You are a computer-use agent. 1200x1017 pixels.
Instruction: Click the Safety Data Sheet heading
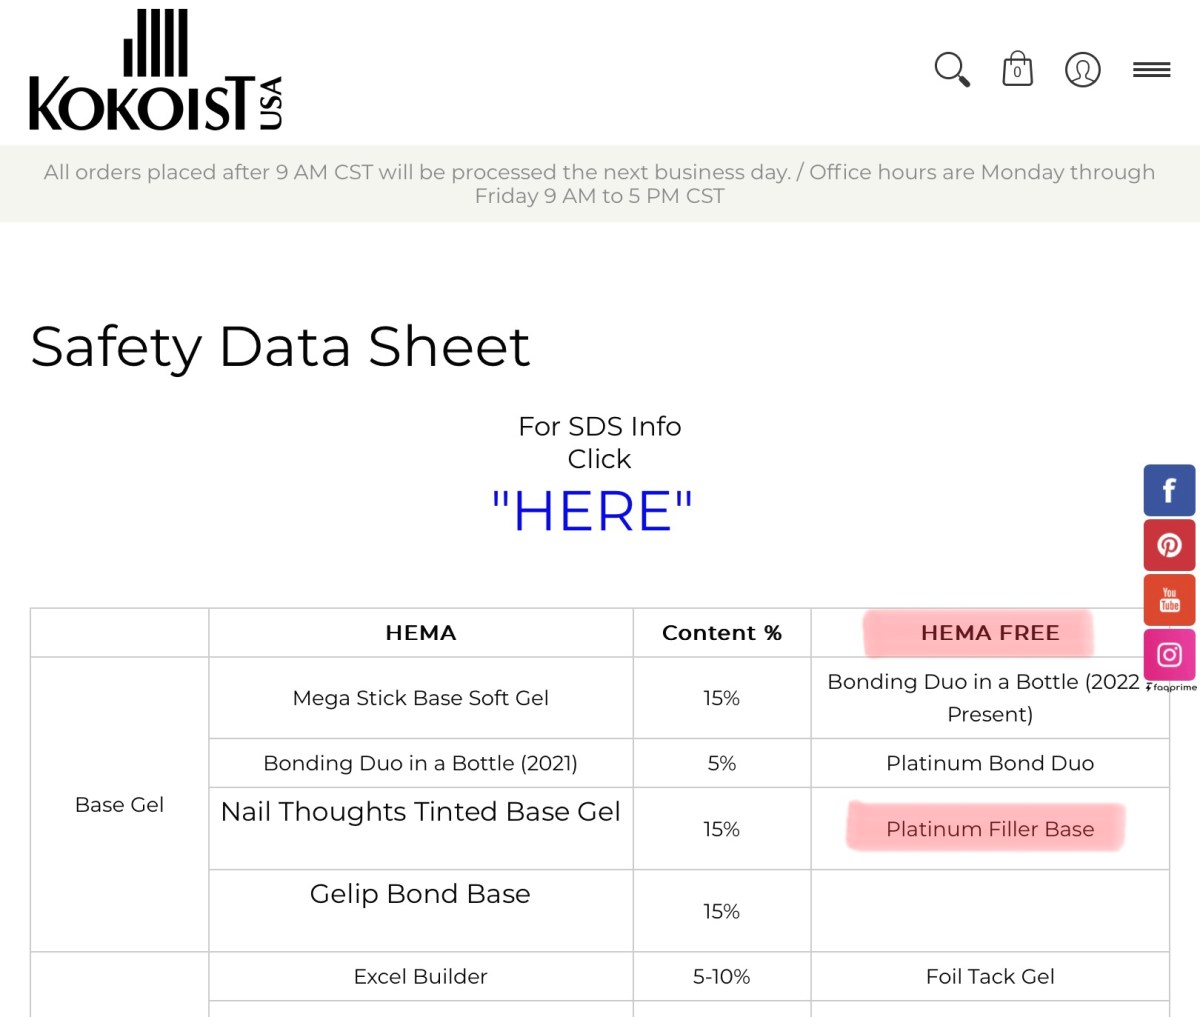point(280,347)
